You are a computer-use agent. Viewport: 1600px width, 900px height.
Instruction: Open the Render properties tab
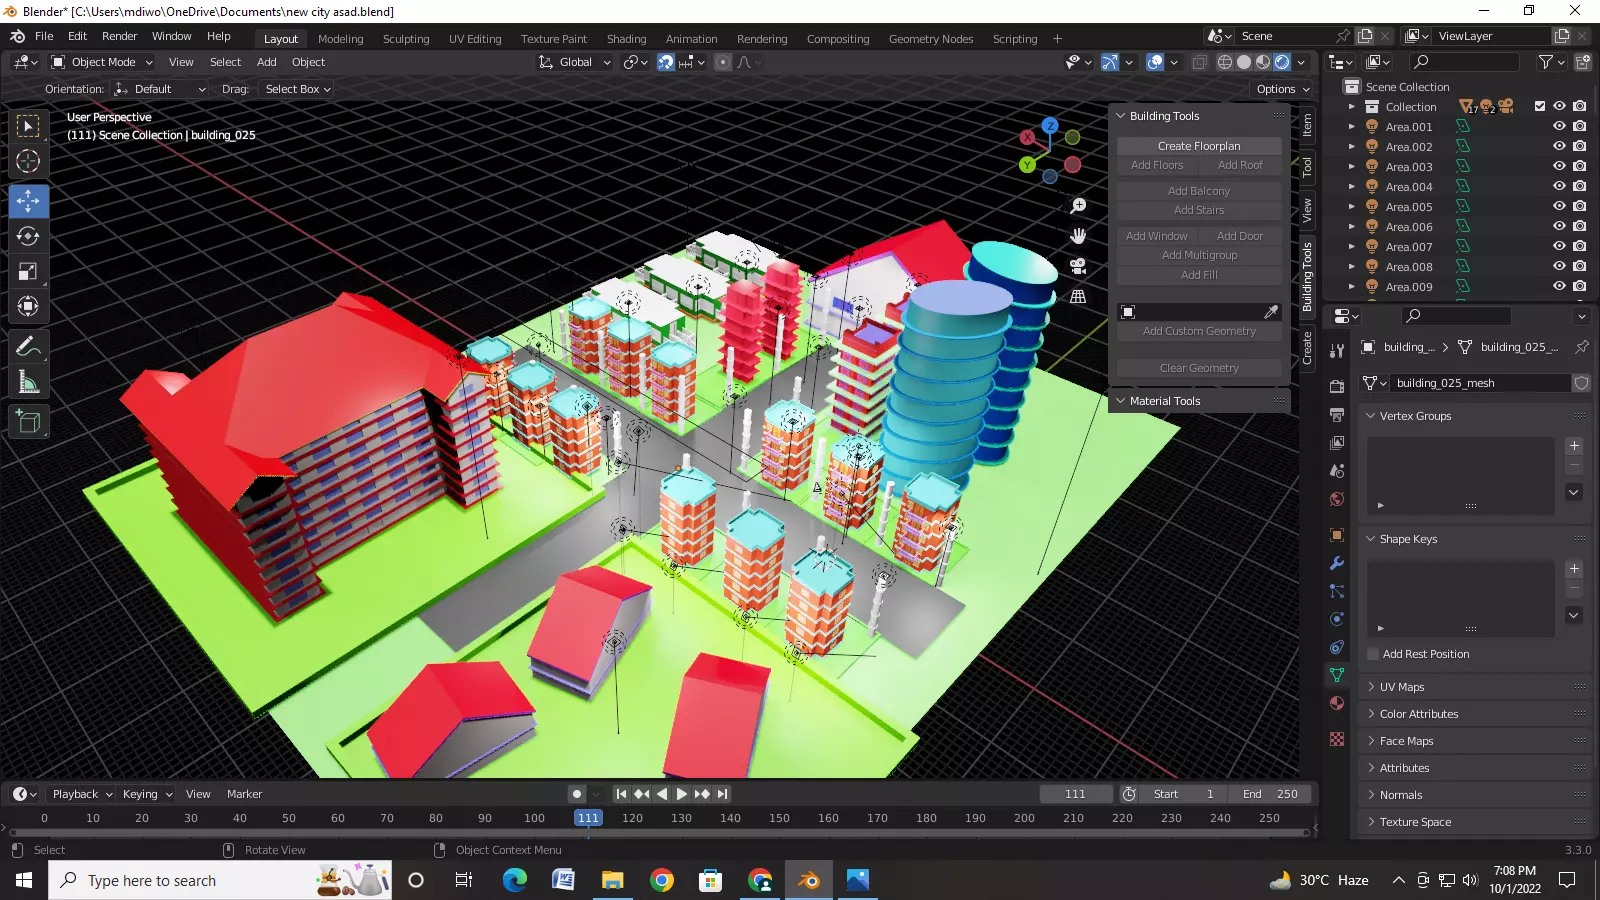click(1337, 386)
